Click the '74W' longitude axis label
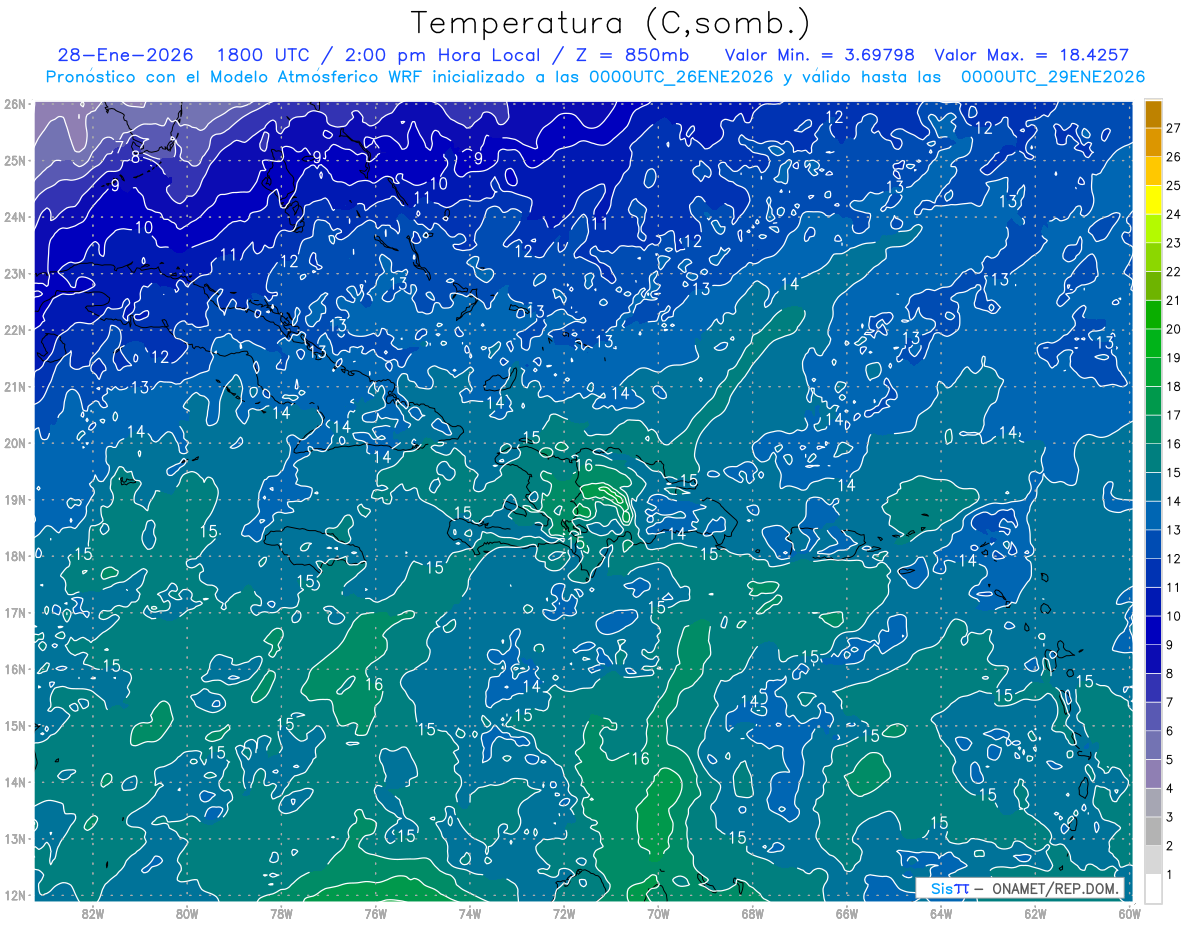1200x927 pixels. (x=469, y=913)
